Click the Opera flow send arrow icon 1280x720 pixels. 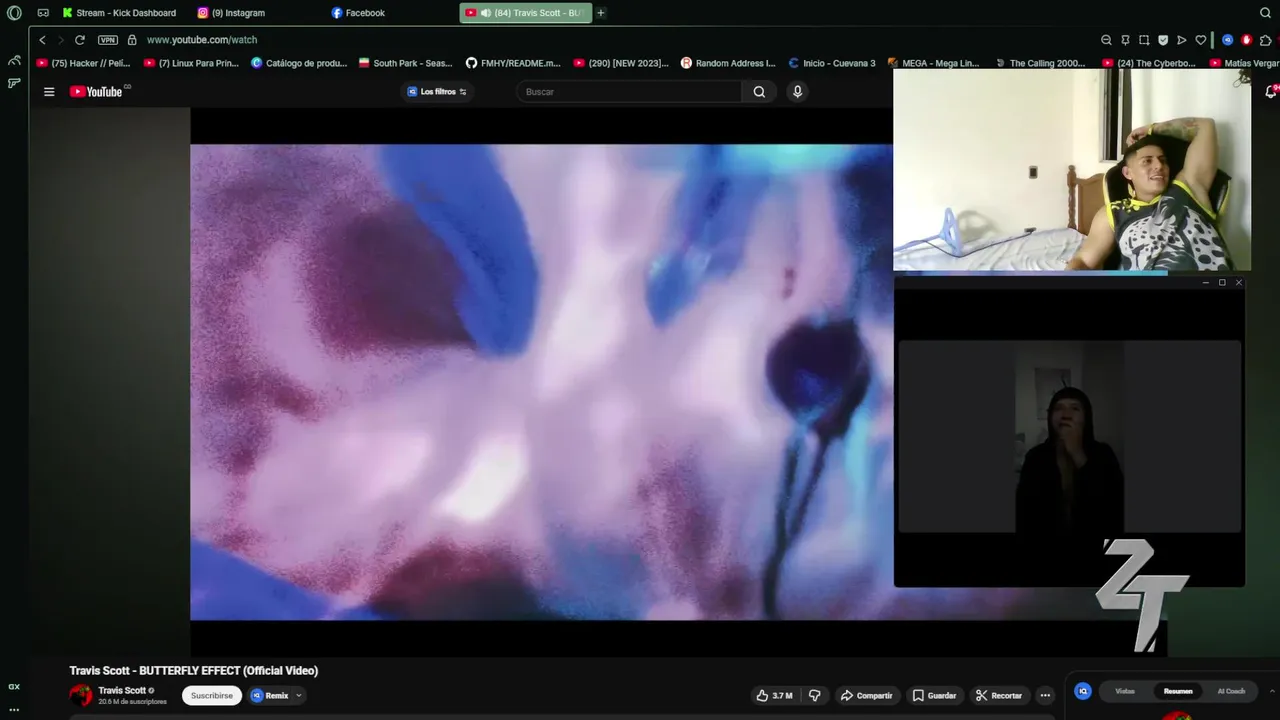(x=1182, y=40)
